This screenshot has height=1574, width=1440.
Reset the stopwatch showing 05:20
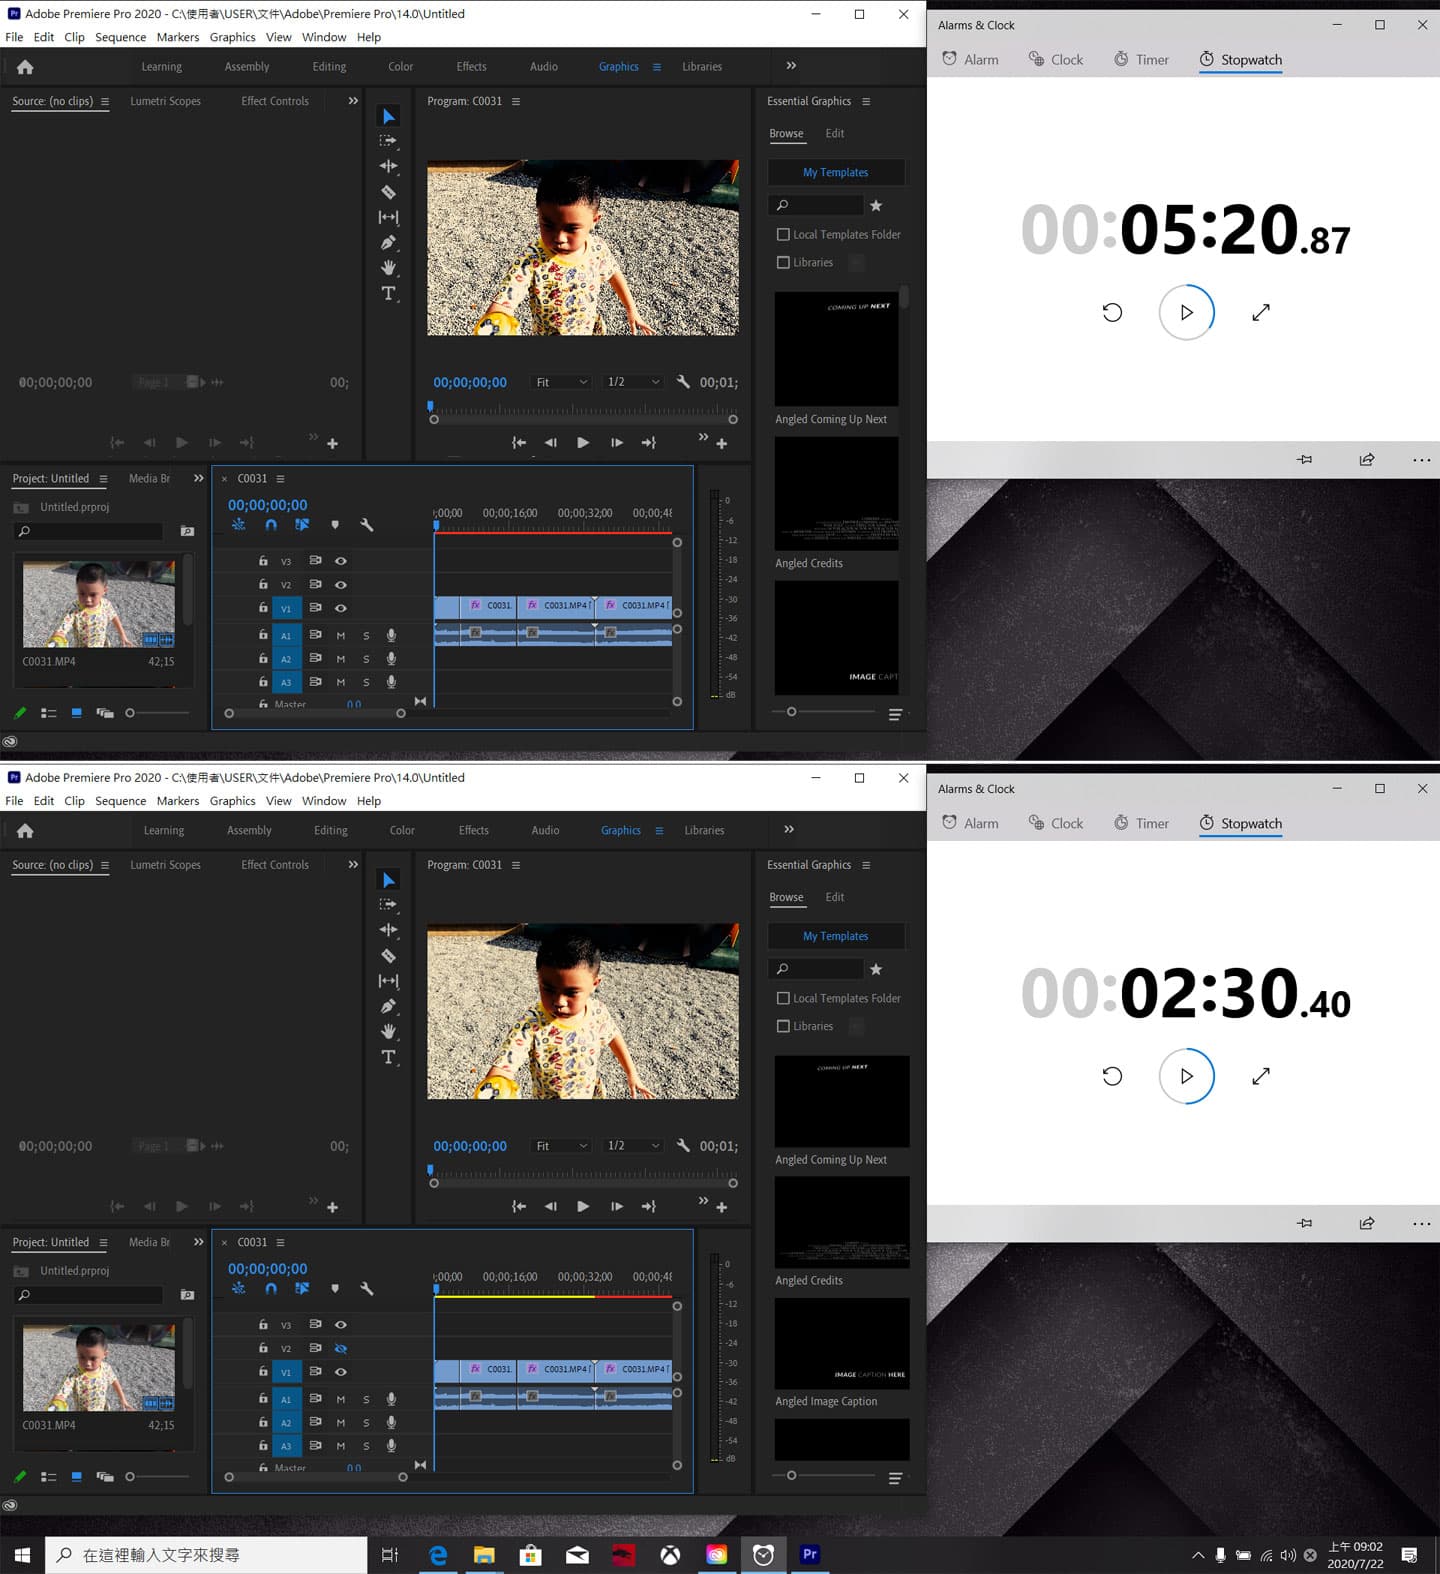1112,312
